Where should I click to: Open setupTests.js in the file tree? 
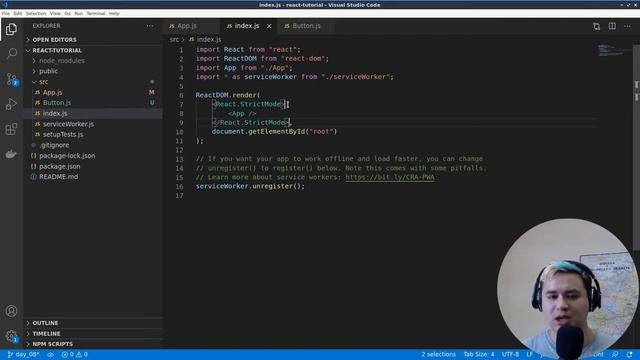click(x=93, y=134)
